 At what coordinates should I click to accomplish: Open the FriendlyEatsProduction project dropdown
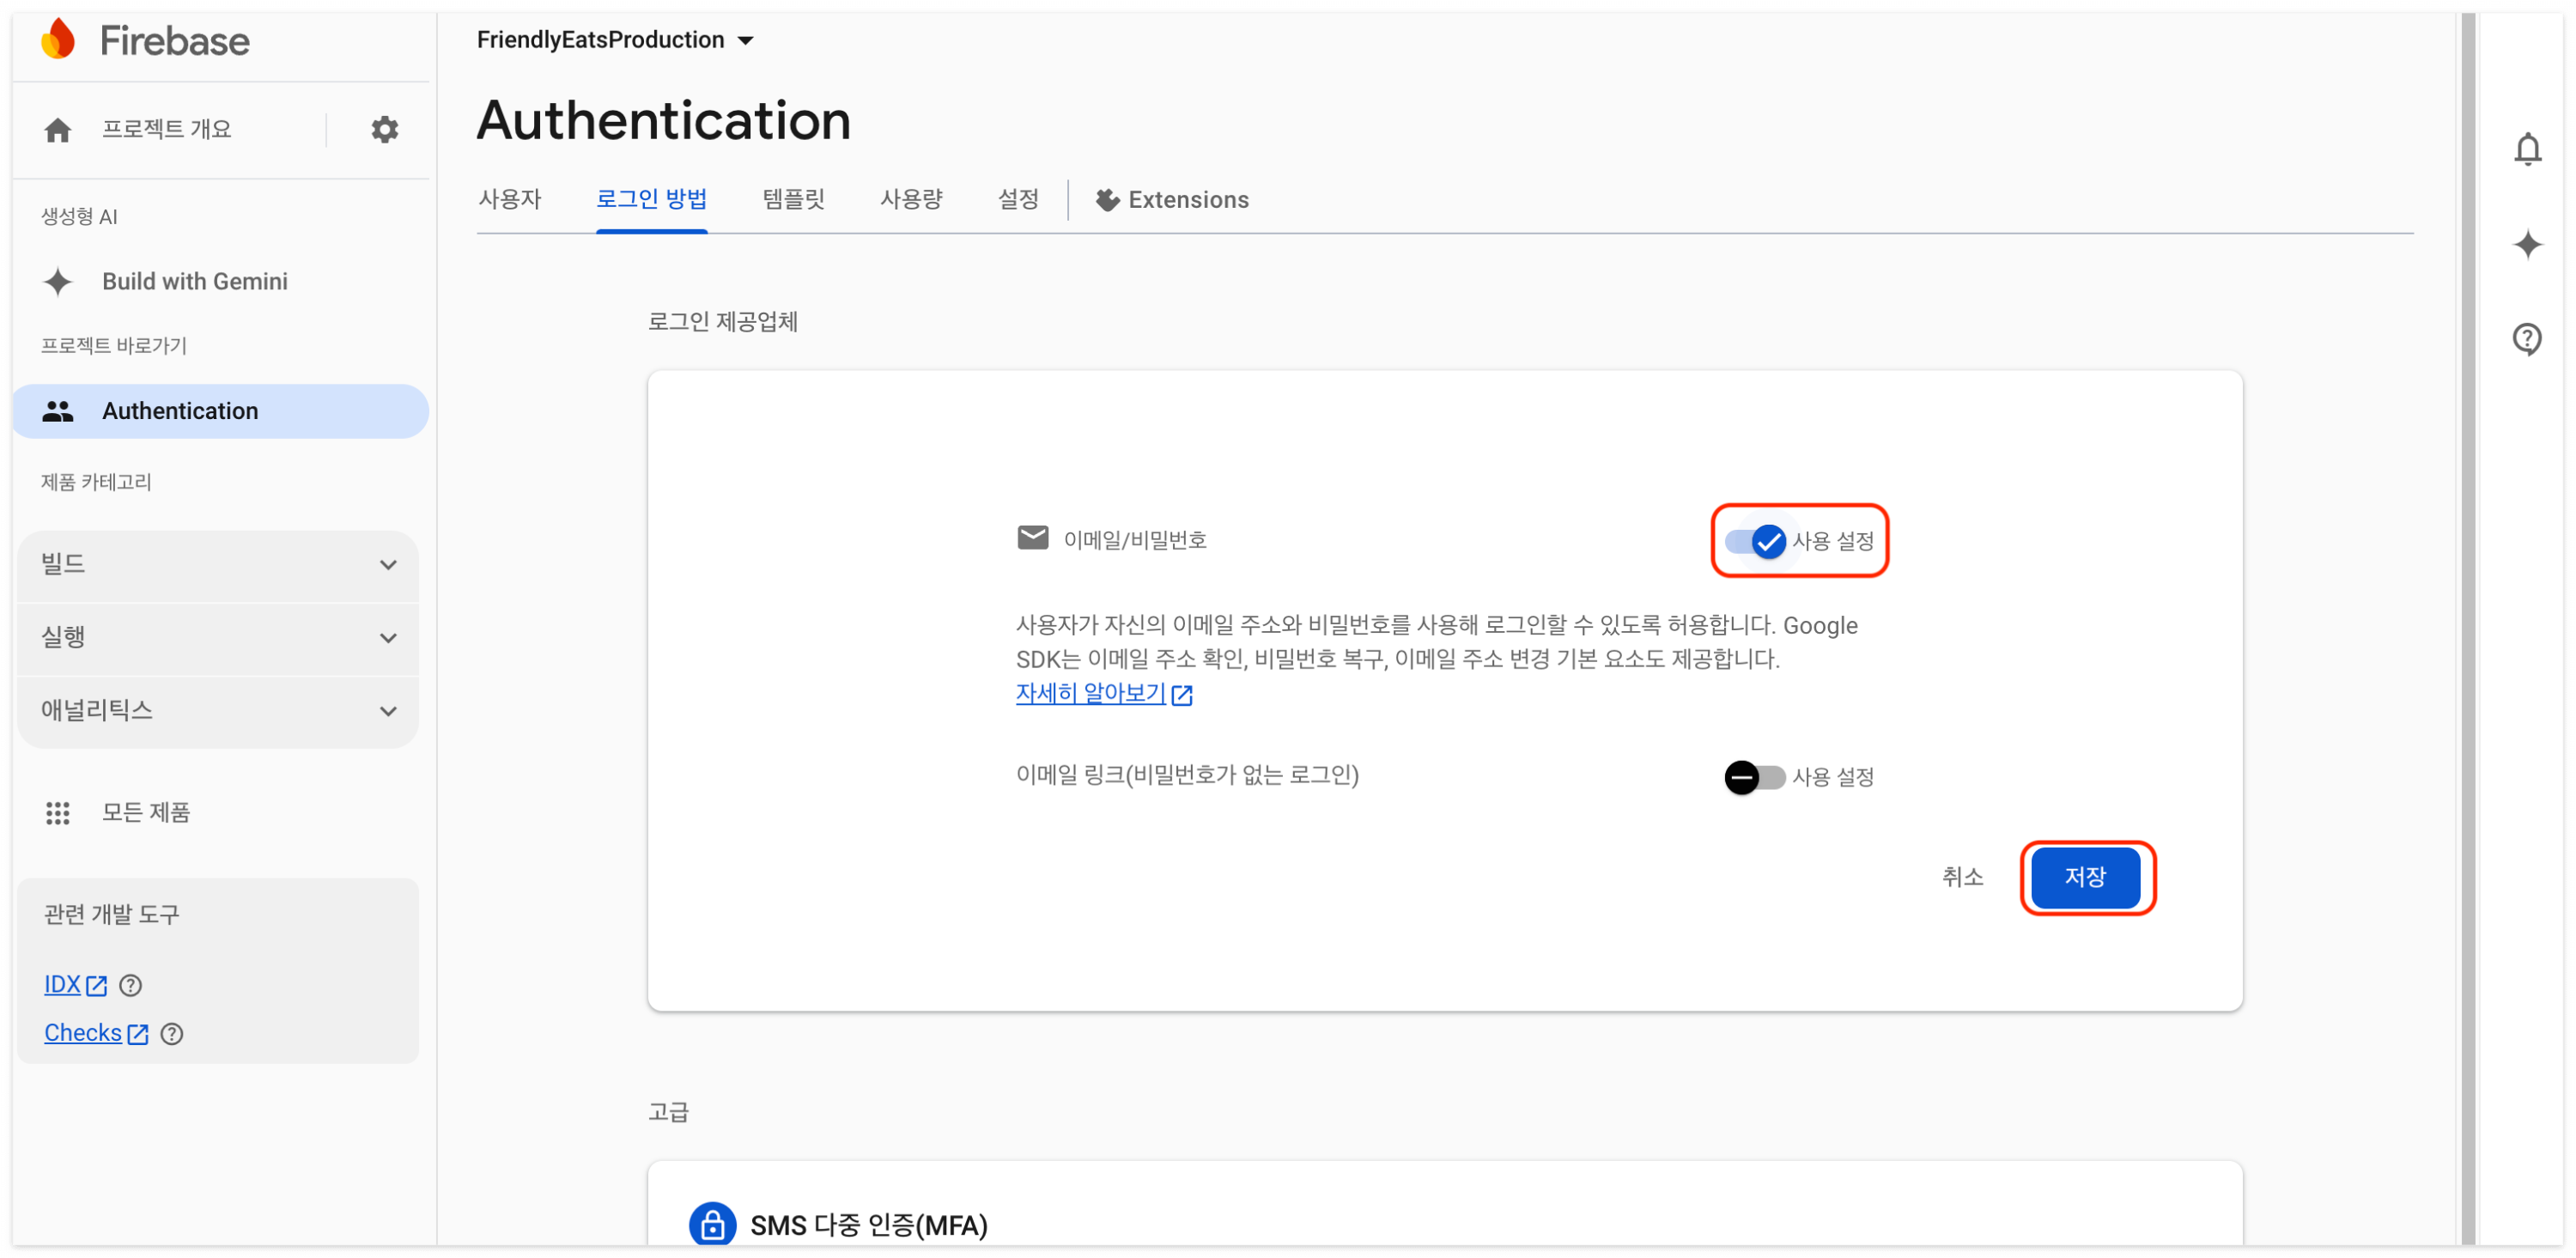614,40
